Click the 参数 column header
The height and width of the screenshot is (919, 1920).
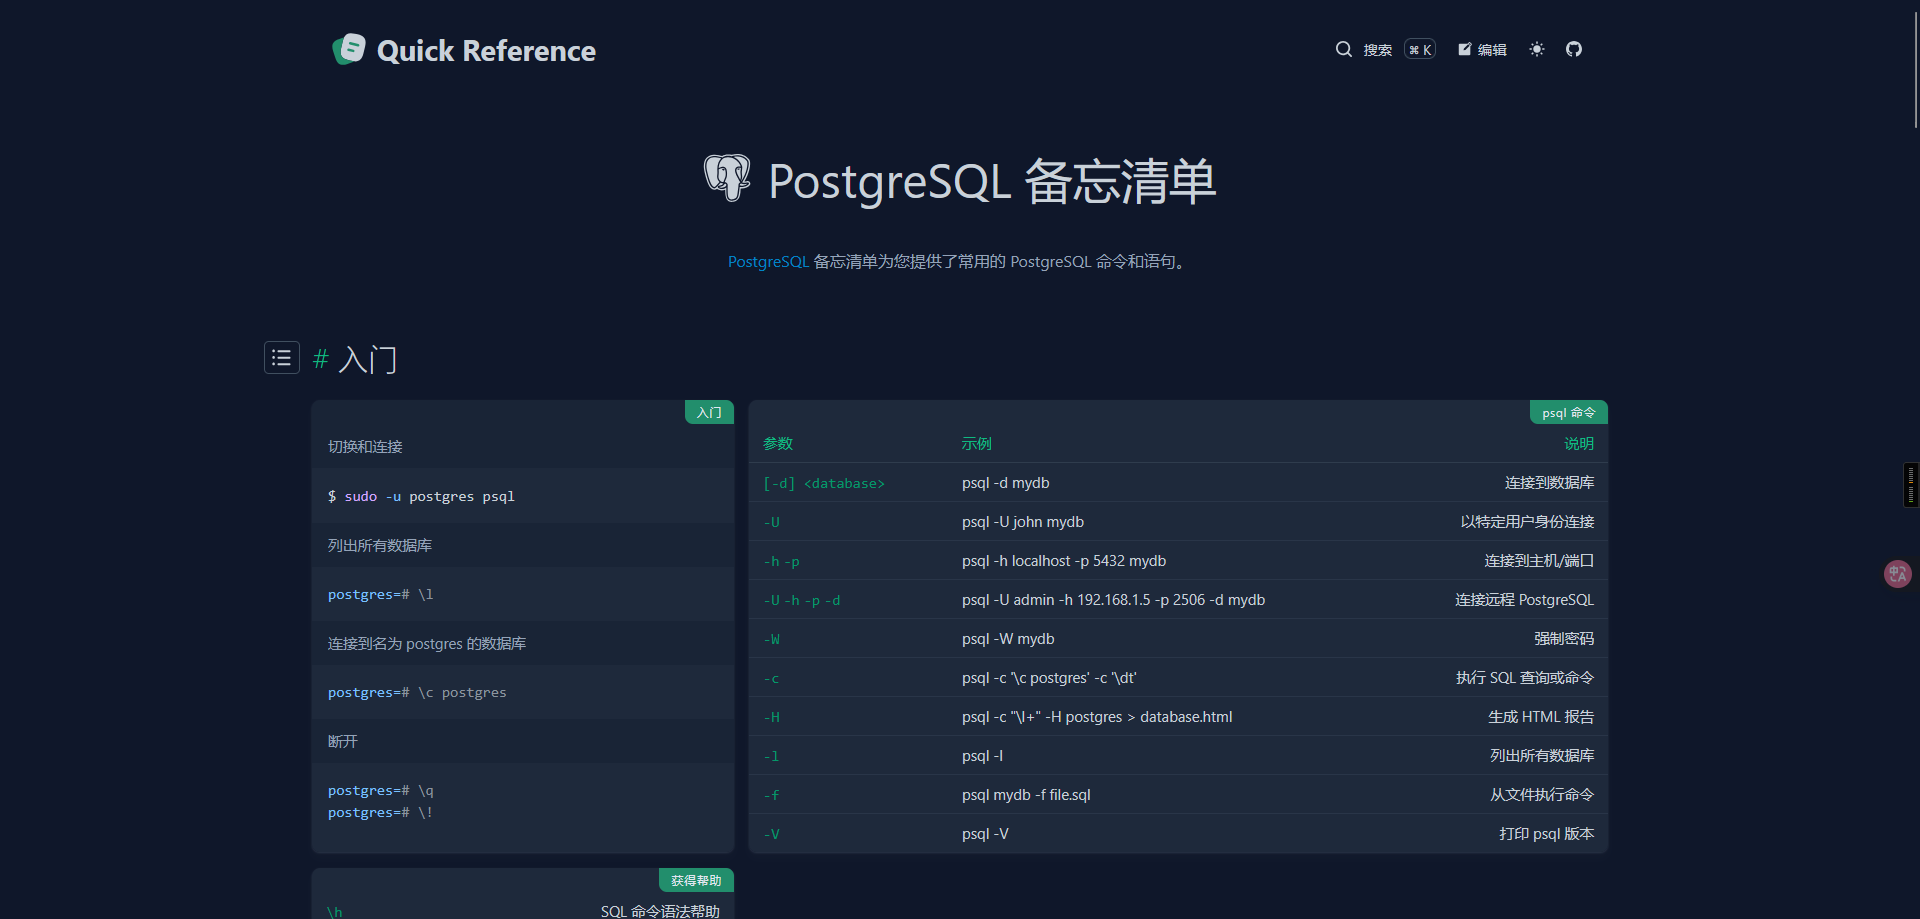[778, 443]
